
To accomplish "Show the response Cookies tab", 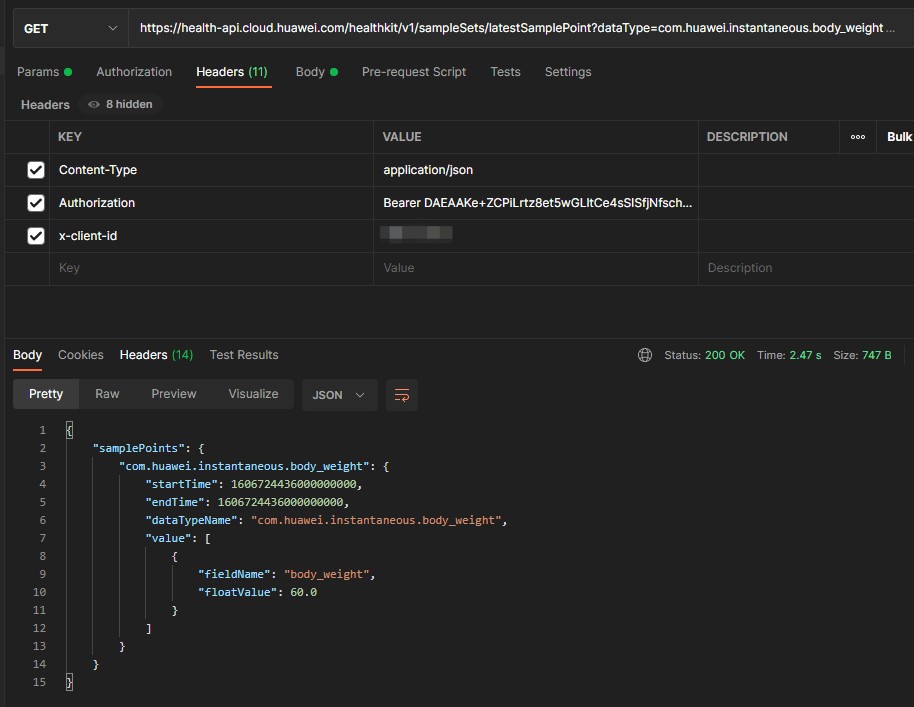I will pos(81,355).
